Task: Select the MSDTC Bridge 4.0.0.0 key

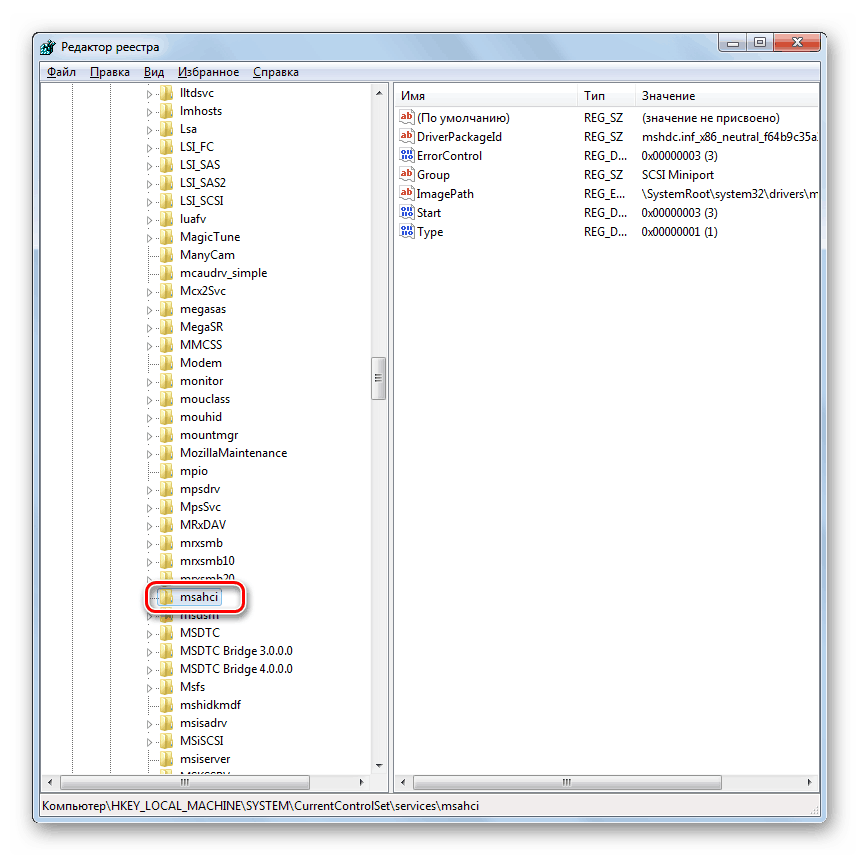Action: click(236, 669)
